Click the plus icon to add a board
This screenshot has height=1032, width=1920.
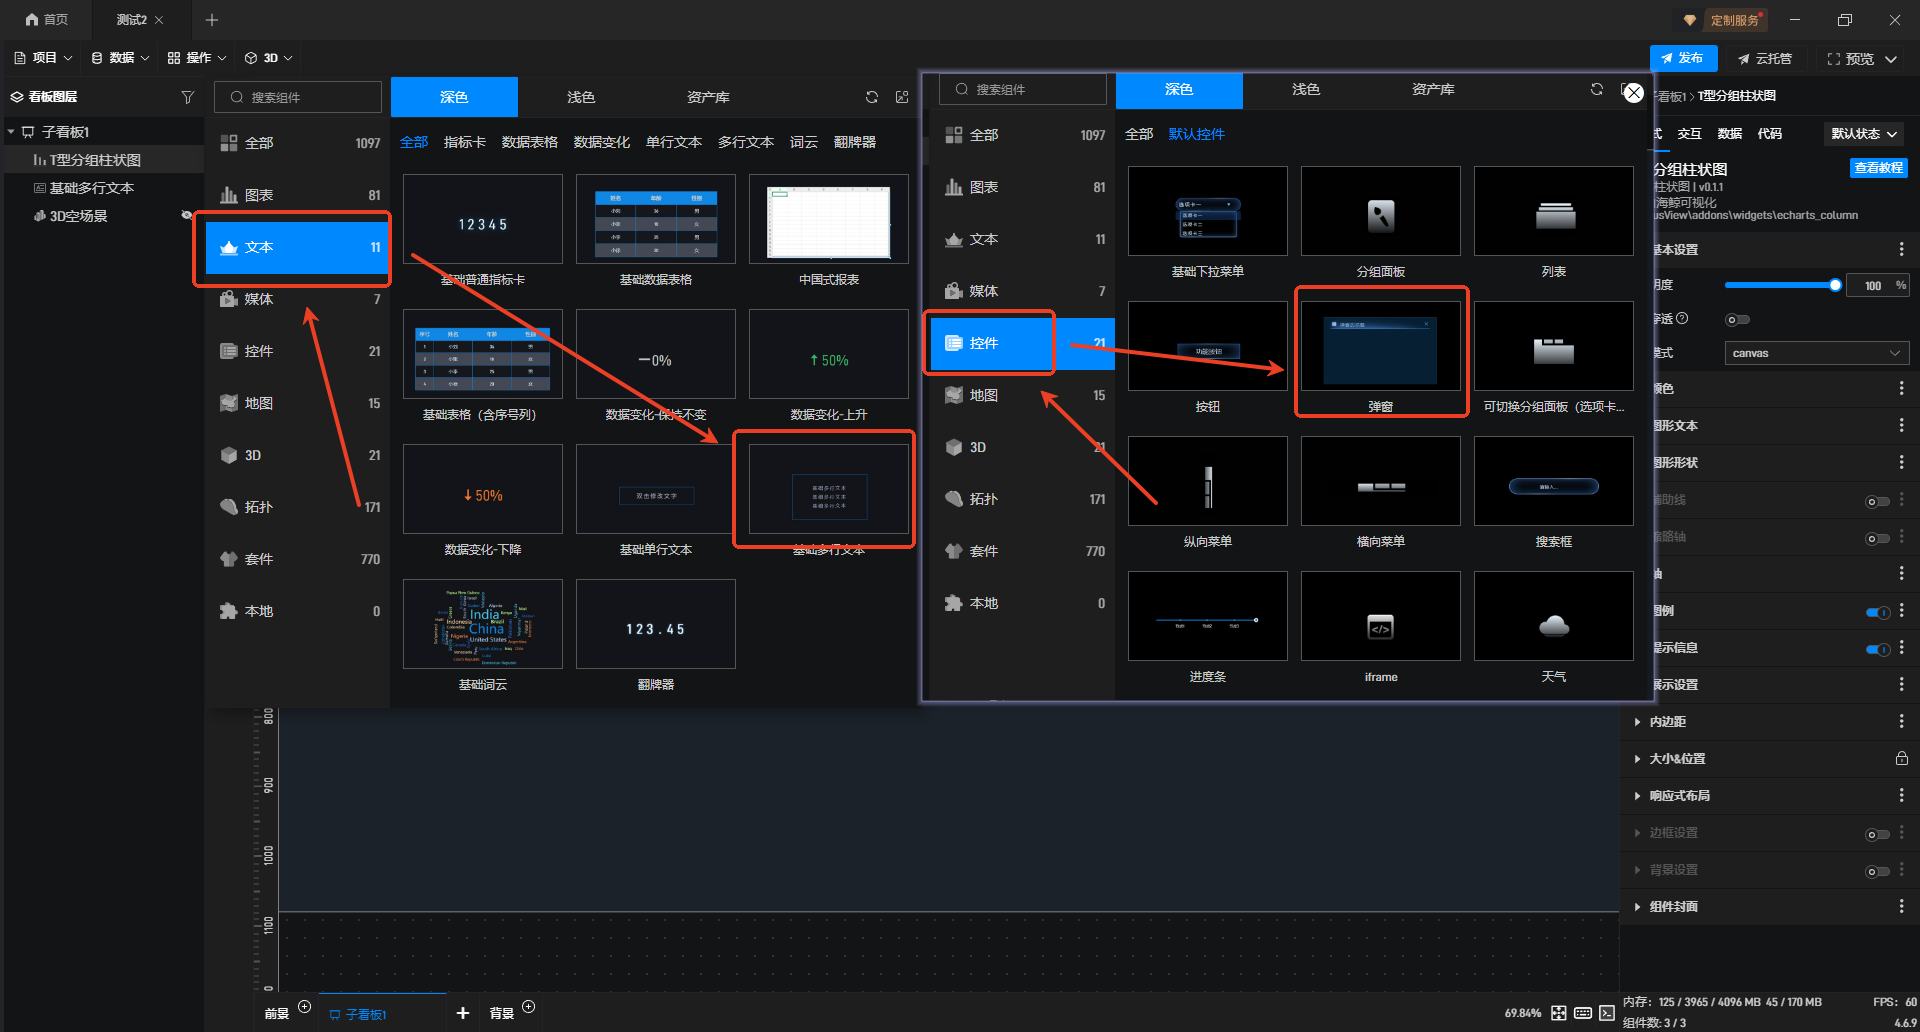[463, 1013]
